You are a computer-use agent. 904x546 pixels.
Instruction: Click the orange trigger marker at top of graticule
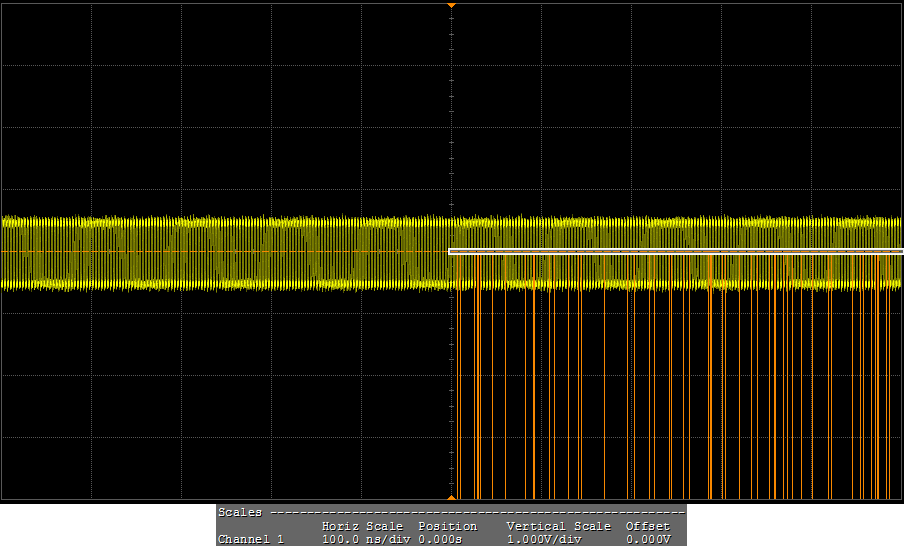[451, 5]
